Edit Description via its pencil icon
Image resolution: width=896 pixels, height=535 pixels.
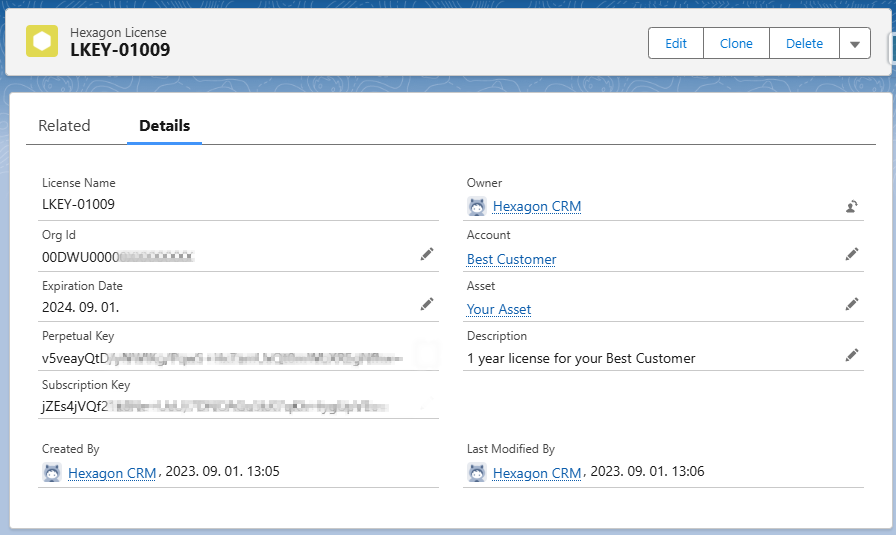click(x=852, y=355)
